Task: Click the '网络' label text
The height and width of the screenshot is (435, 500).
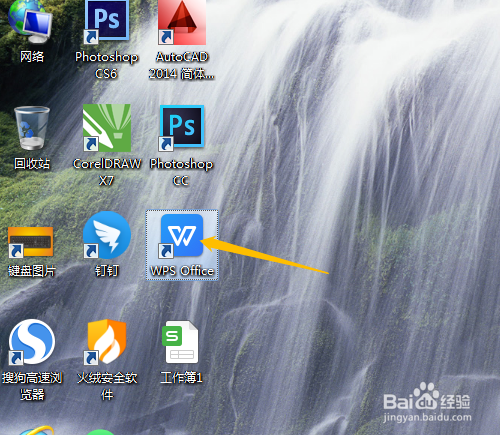Action: pos(32,56)
